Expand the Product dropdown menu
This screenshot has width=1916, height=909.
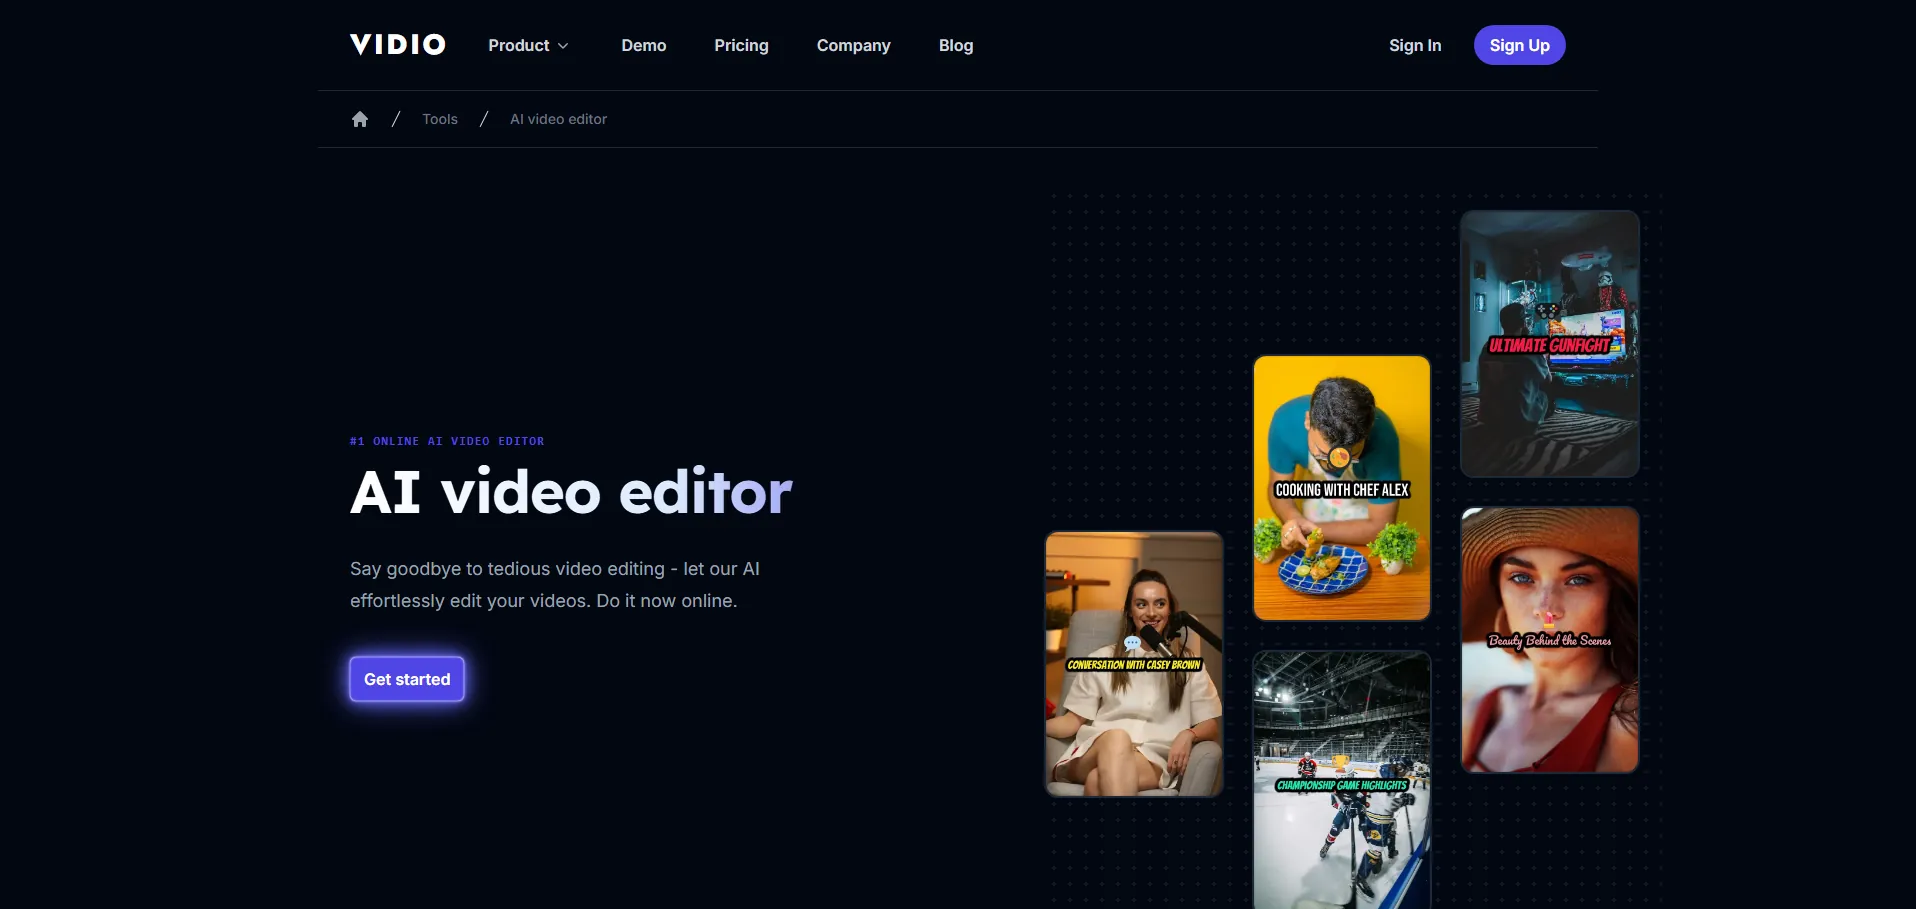[528, 46]
